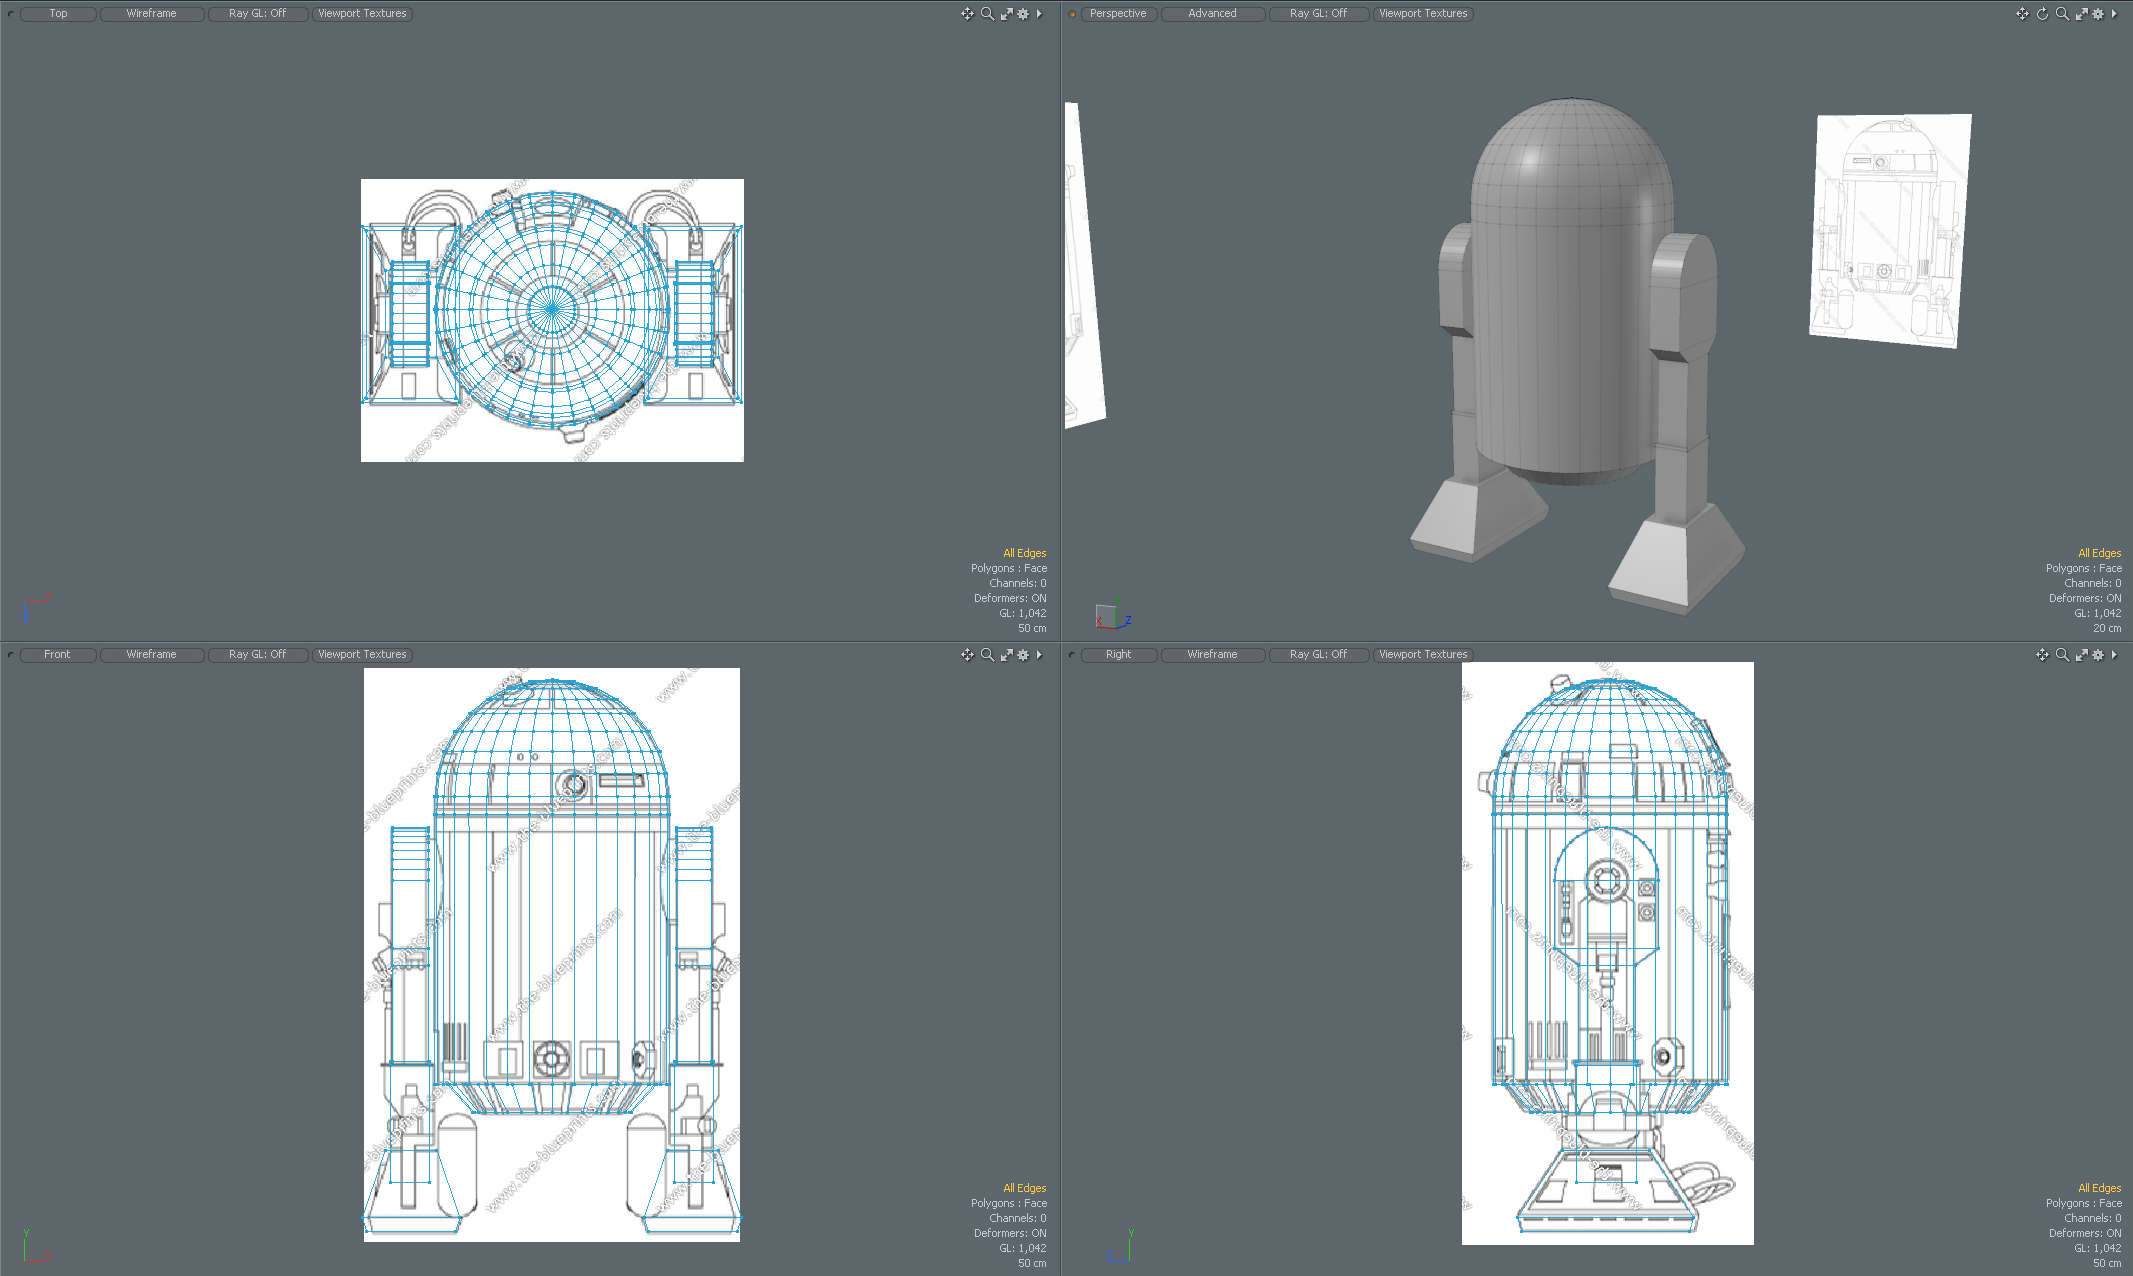Image resolution: width=2133 pixels, height=1276 pixels.
Task: Click 'Channels: 0' text in Right viewport
Action: (2092, 1218)
